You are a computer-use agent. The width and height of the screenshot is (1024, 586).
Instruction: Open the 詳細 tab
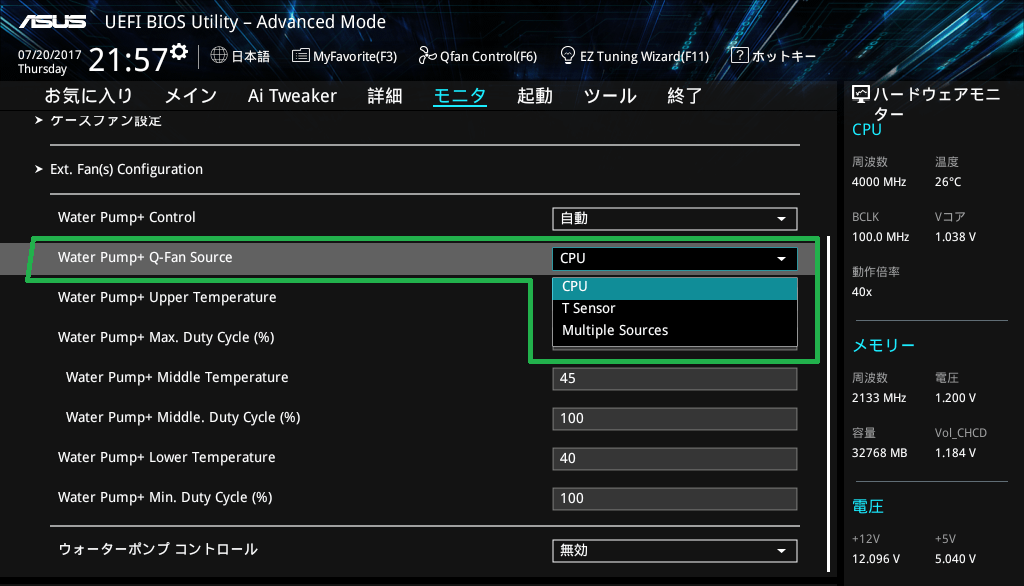(x=385, y=96)
